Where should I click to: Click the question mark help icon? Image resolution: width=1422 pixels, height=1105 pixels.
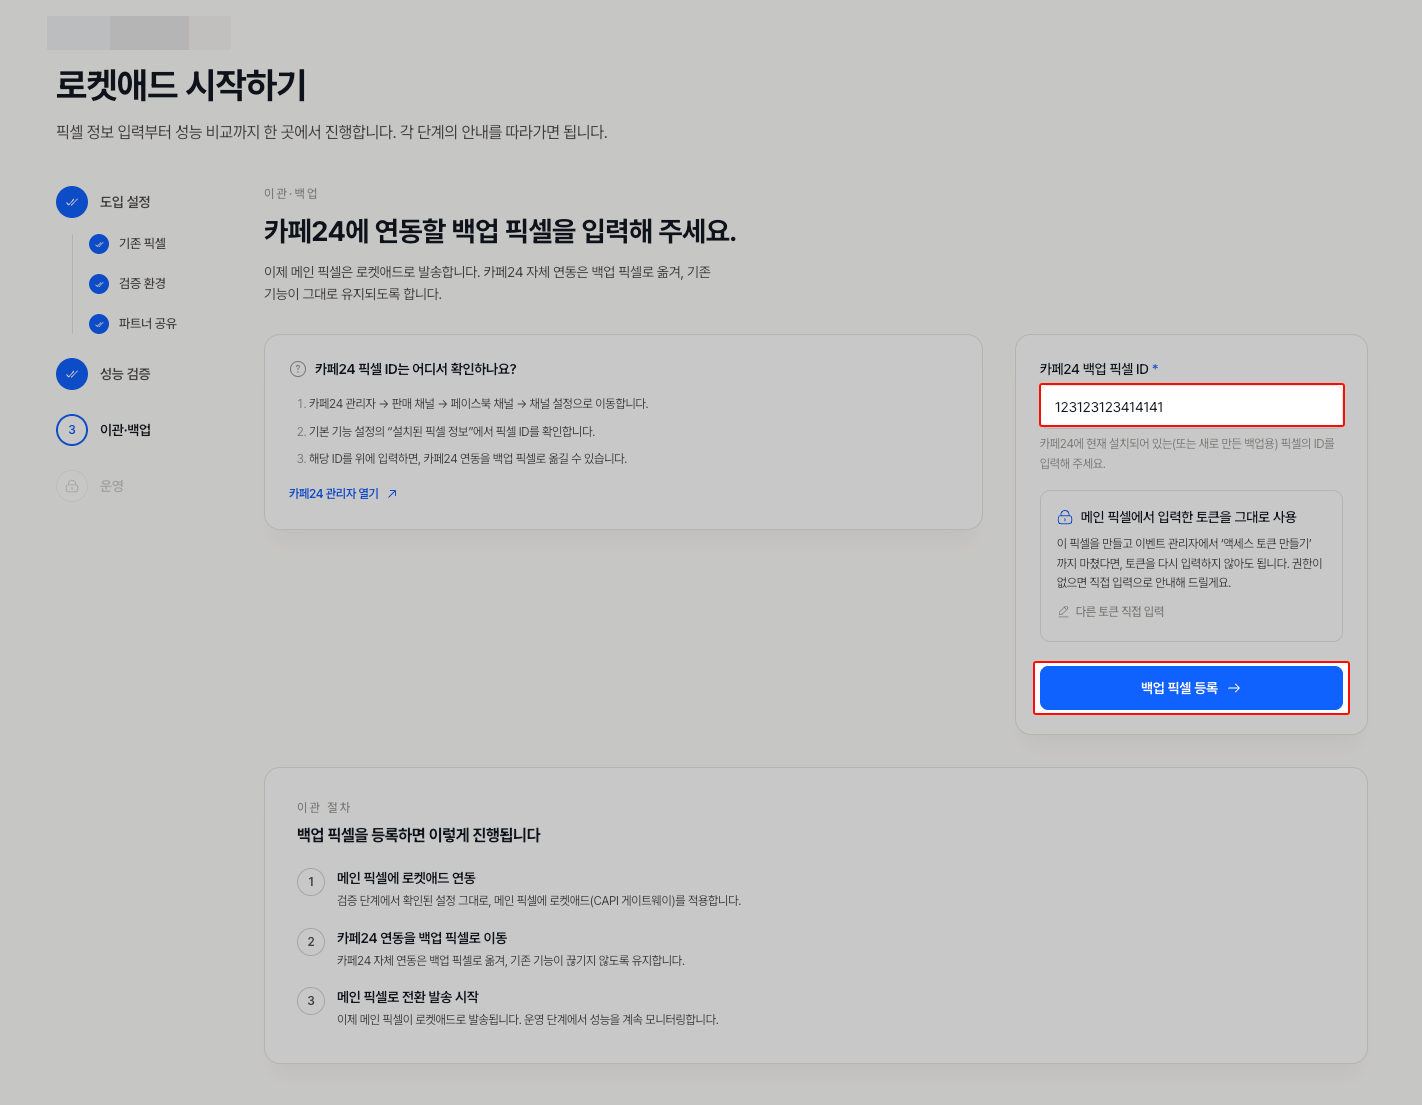click(298, 369)
